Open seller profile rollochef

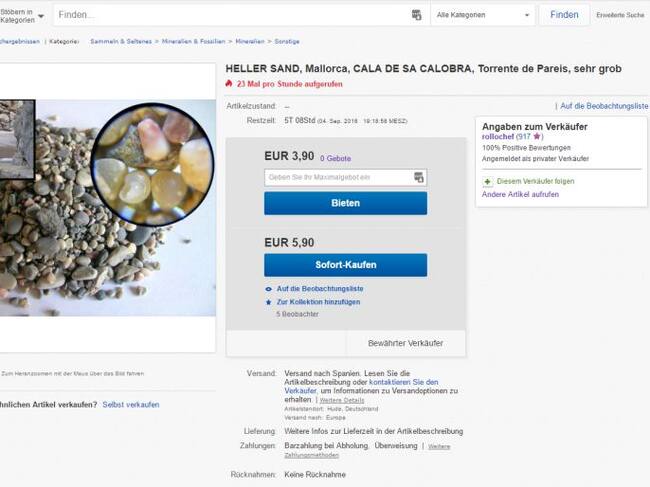498,136
